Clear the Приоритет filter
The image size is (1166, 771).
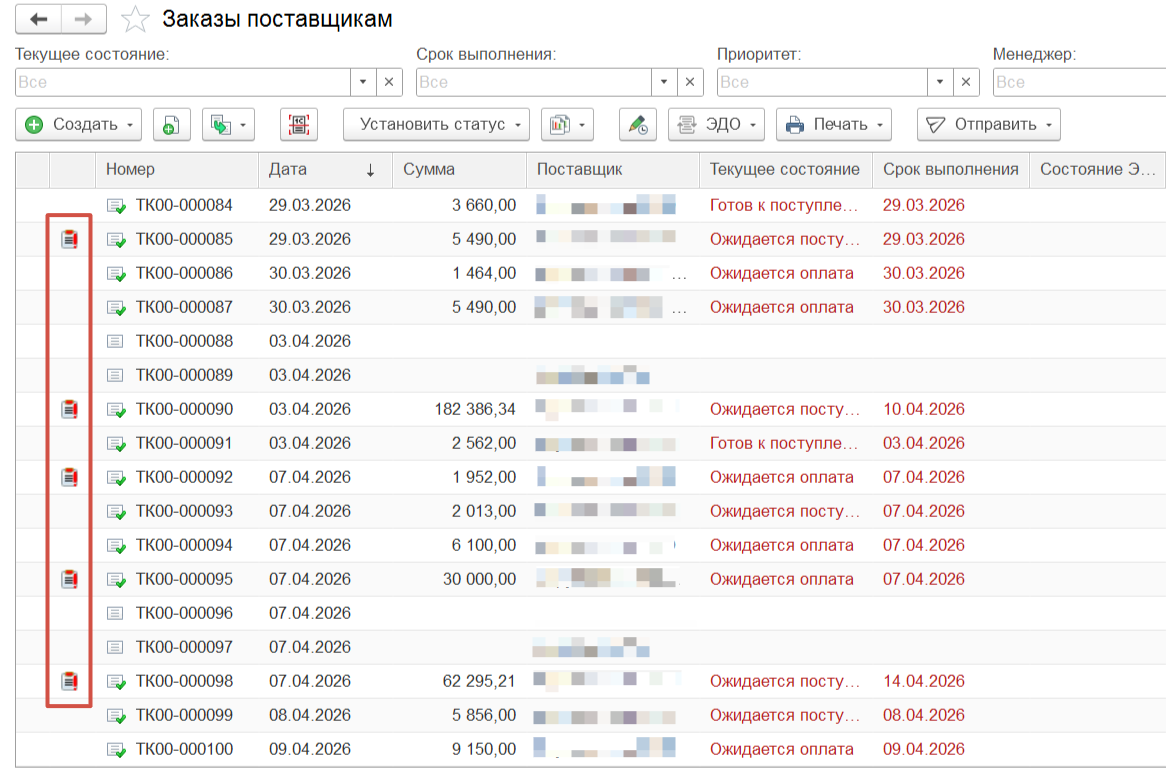pos(966,82)
